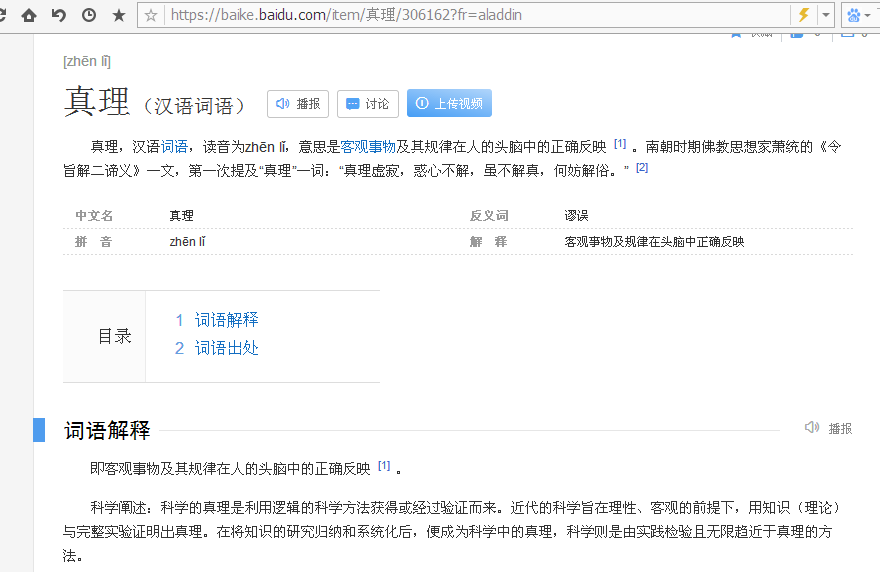Click 客观事物及规律在头脑中正确反映 definition text
This screenshot has width=880, height=572.
654,242
